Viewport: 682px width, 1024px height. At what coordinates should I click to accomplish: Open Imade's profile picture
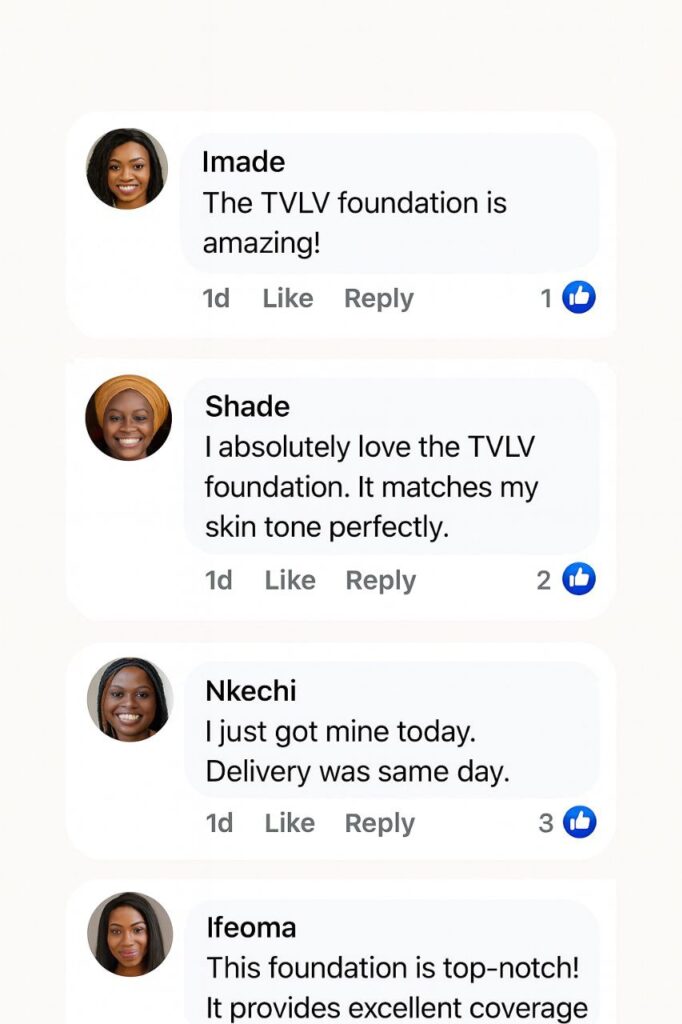[x=127, y=168]
